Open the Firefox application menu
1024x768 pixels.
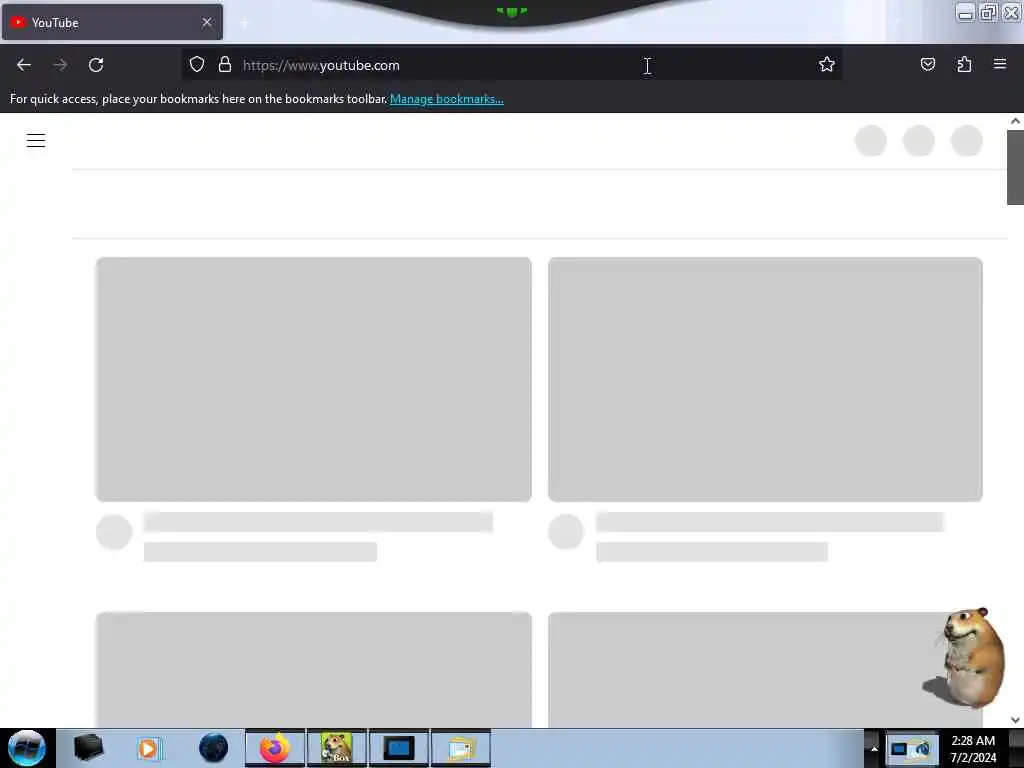[x=1000, y=64]
